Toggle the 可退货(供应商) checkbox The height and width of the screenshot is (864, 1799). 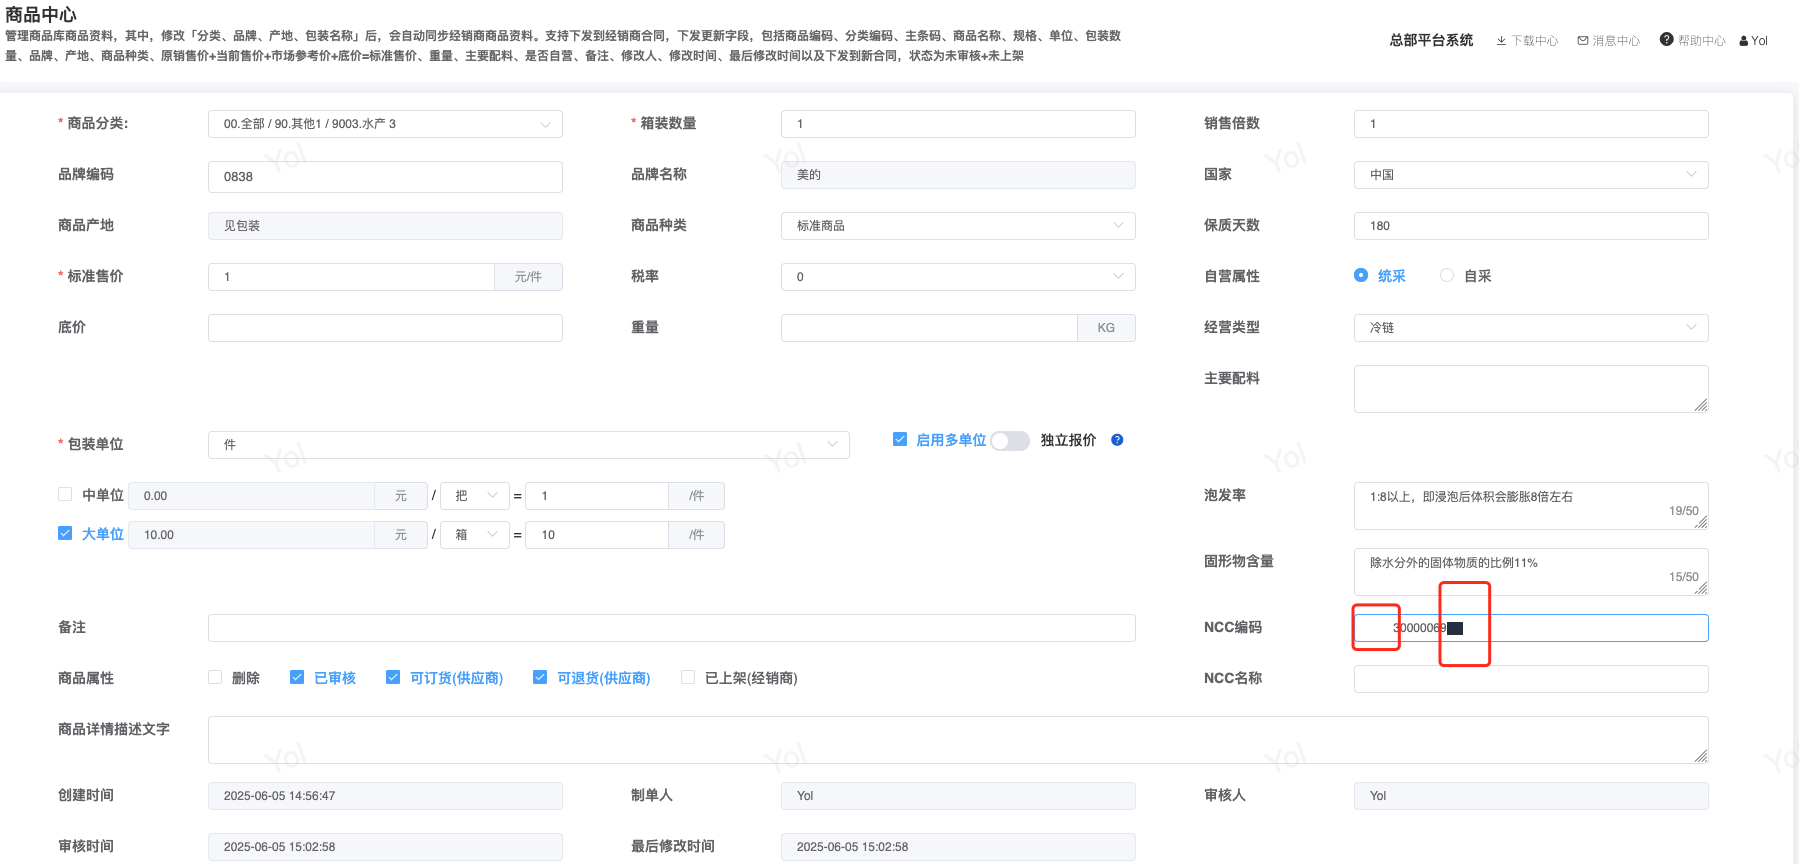pos(540,677)
